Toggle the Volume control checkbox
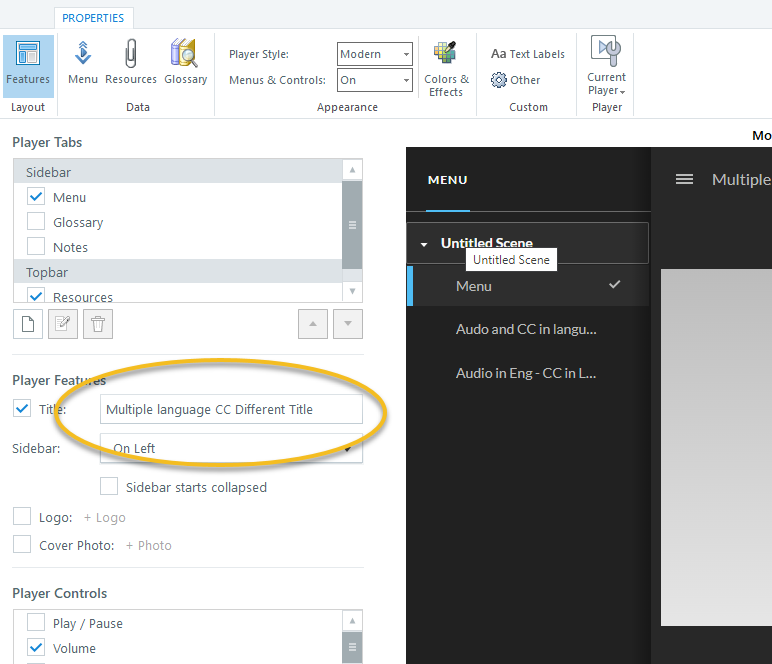Image resolution: width=772 pixels, height=664 pixels. point(36,647)
